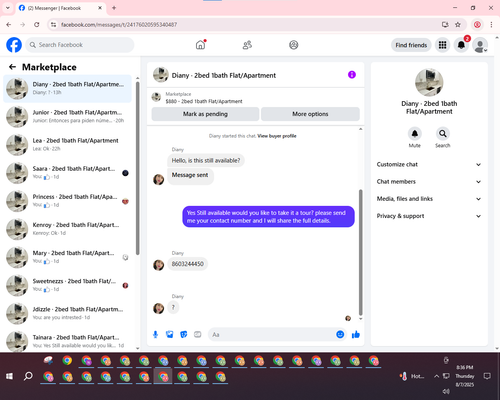Close the Messenger browser tab
500x400 pixels.
click(x=100, y=8)
